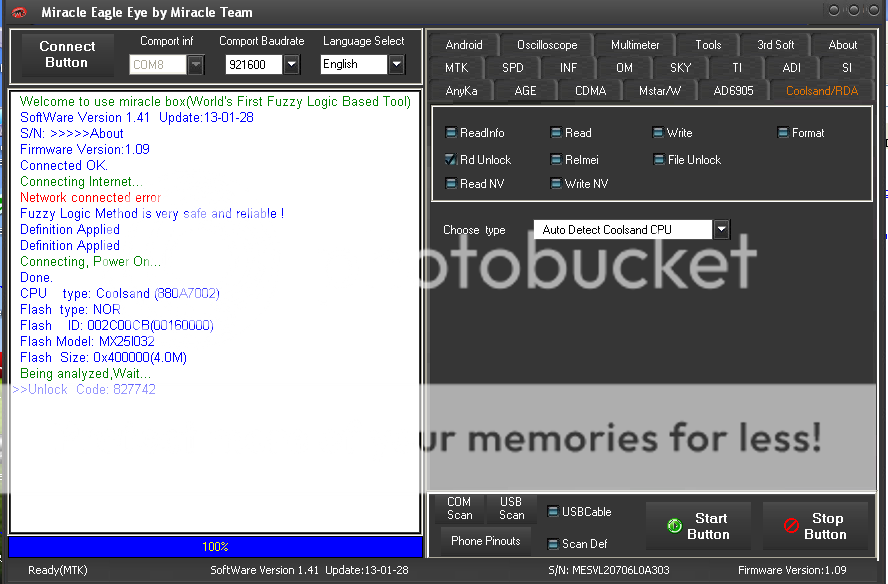Viewport: 888px width, 584px height.
Task: Switch to the AD6905 tab
Action: [x=733, y=91]
